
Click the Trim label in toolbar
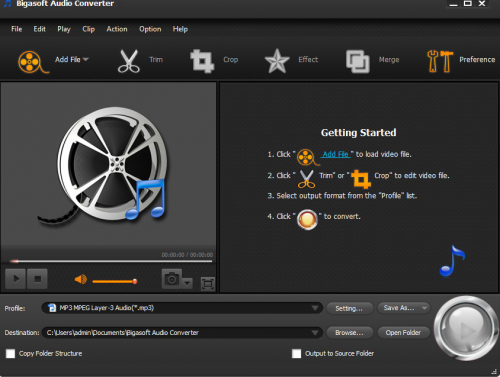click(156, 60)
